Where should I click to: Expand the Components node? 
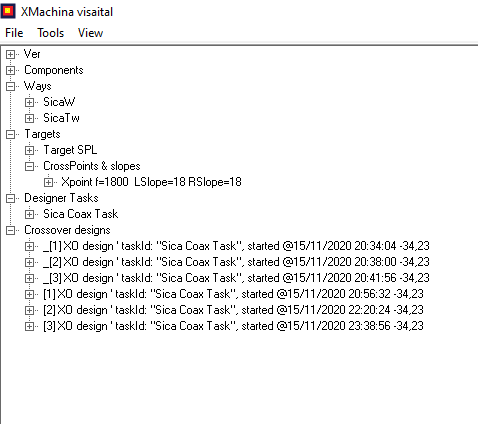[x=11, y=70]
